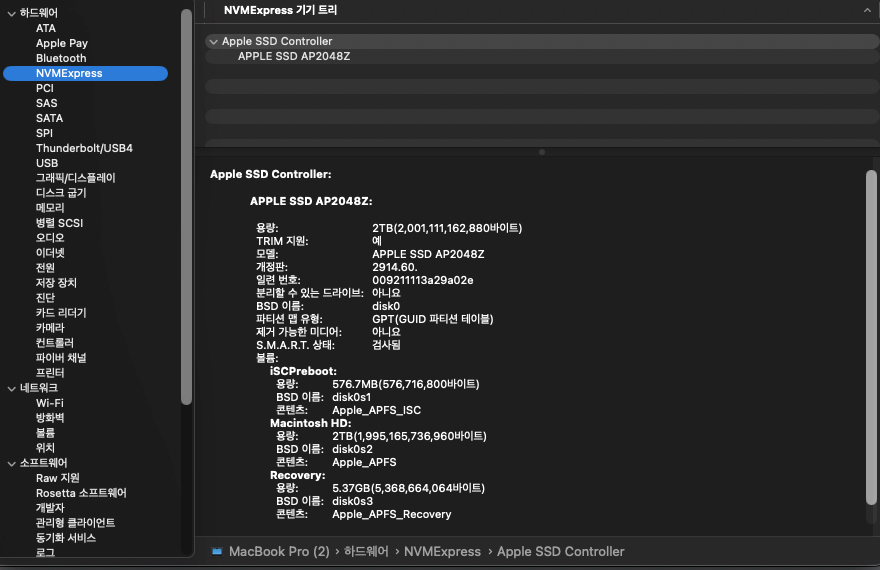Image resolution: width=880 pixels, height=570 pixels.
Task: Open 디스크 굽기 in the sidebar
Action: [x=61, y=193]
